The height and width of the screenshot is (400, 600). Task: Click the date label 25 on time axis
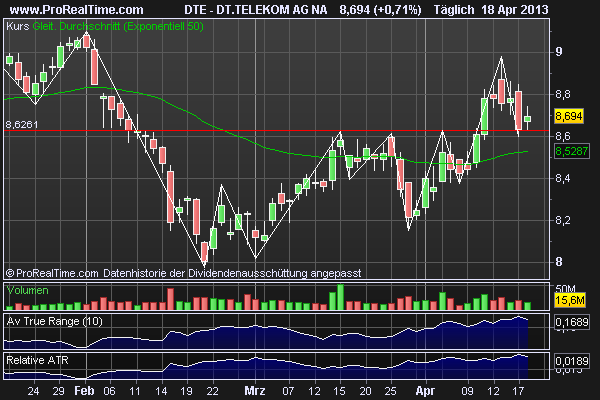(x=391, y=391)
